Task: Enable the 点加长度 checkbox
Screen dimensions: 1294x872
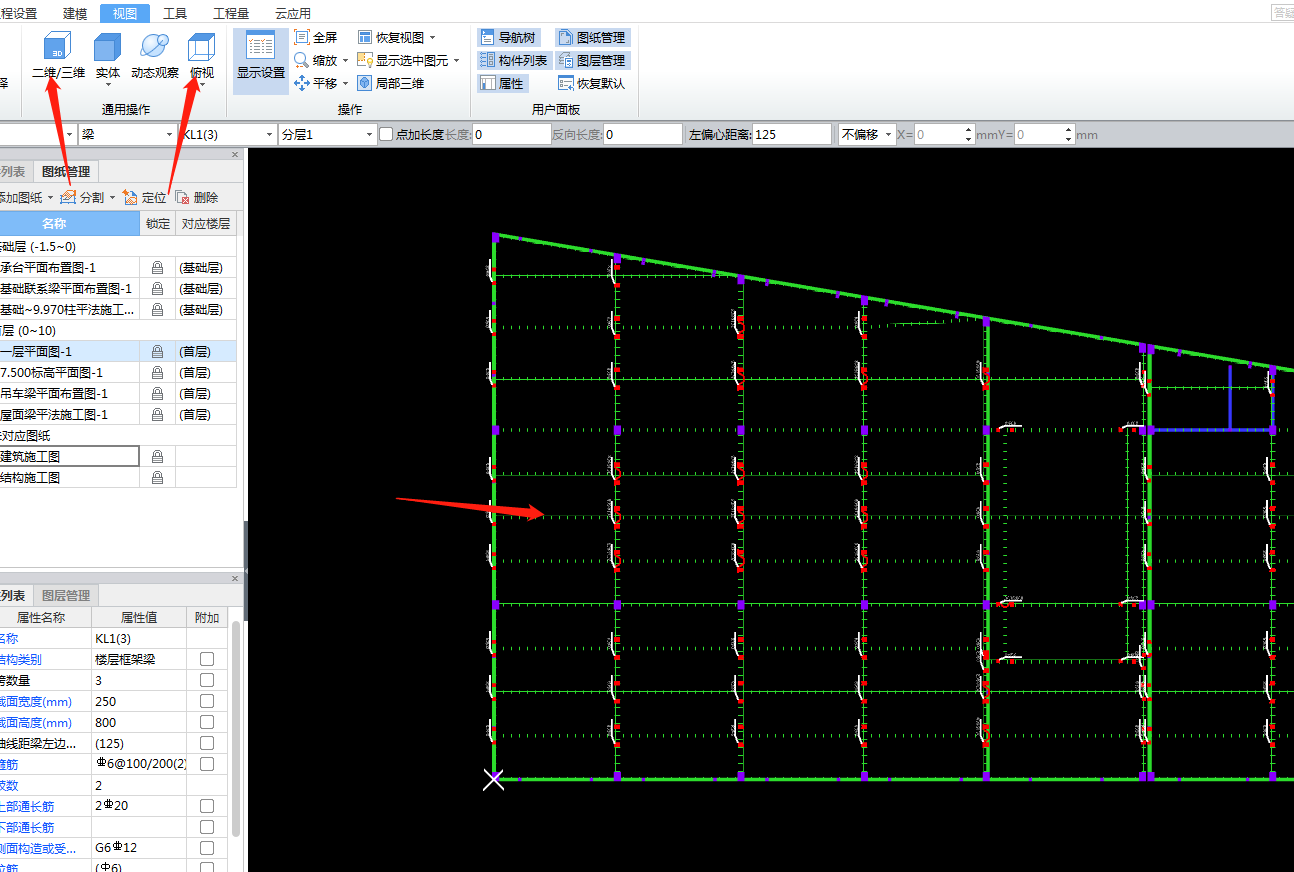Action: 386,134
